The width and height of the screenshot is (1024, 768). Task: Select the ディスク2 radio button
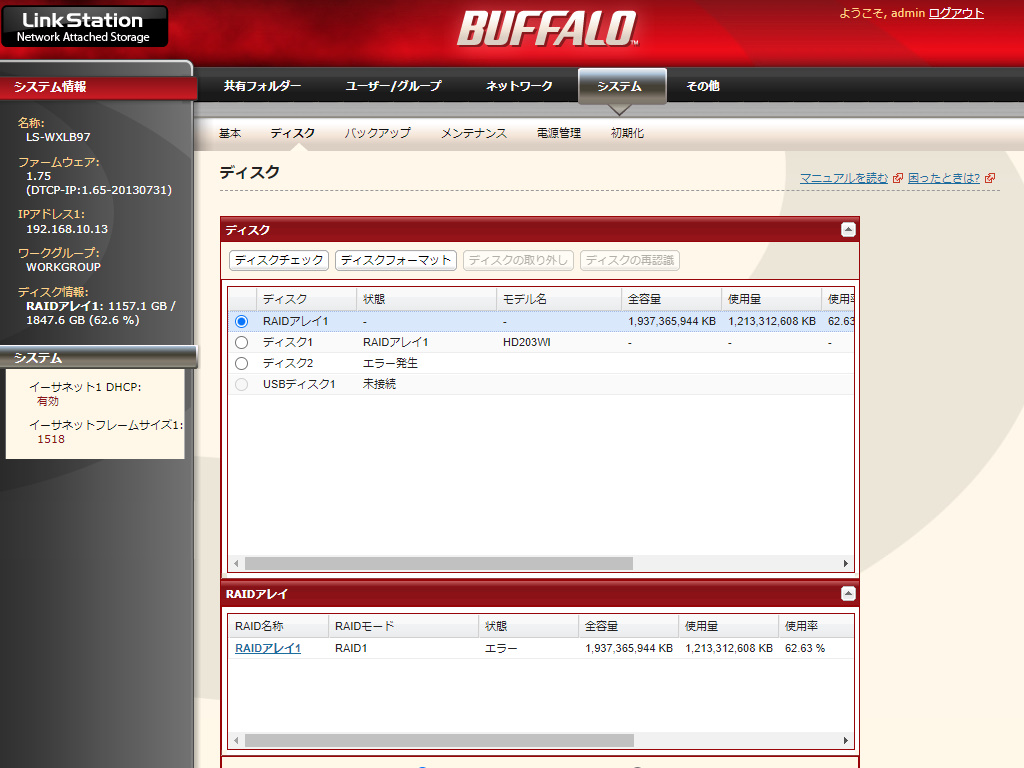[x=241, y=363]
